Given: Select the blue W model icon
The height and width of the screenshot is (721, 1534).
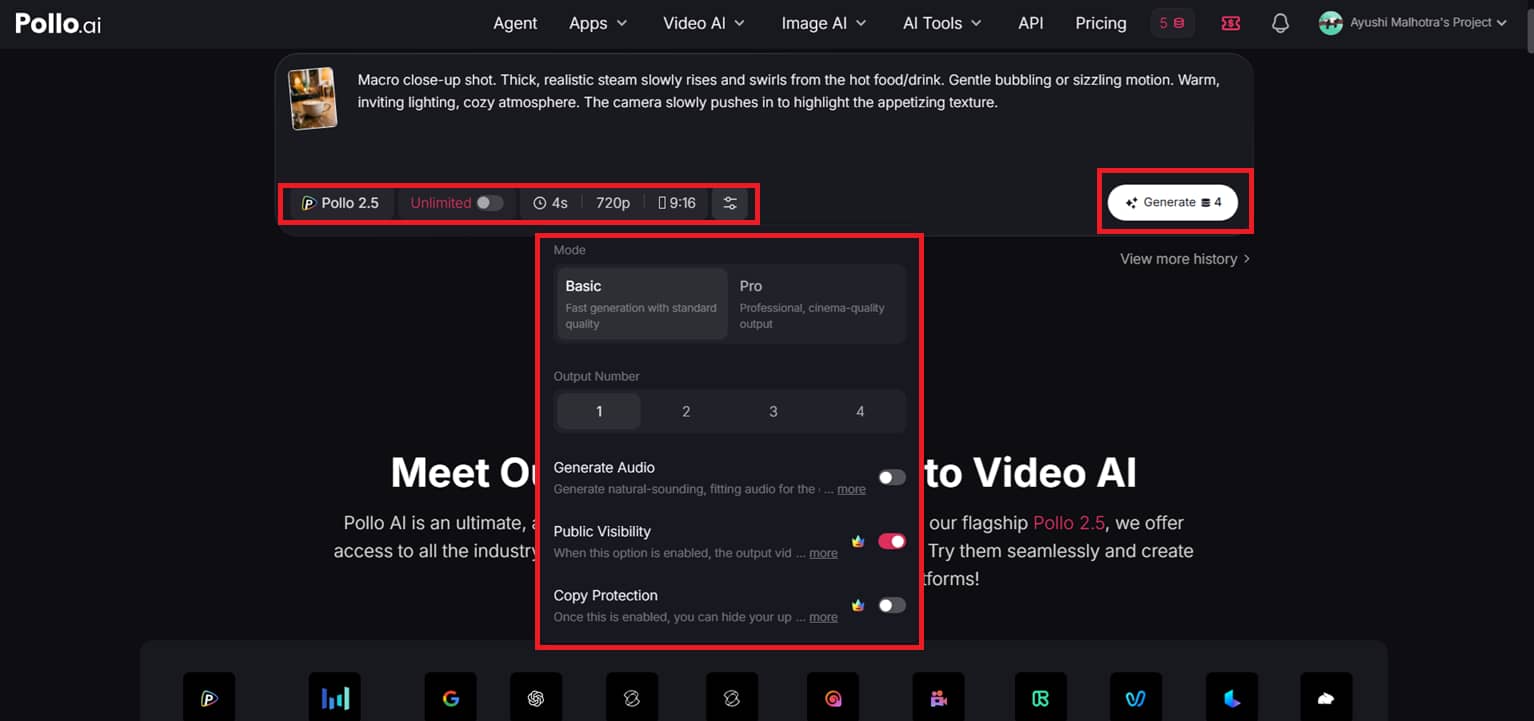Looking at the screenshot, I should point(1136,698).
